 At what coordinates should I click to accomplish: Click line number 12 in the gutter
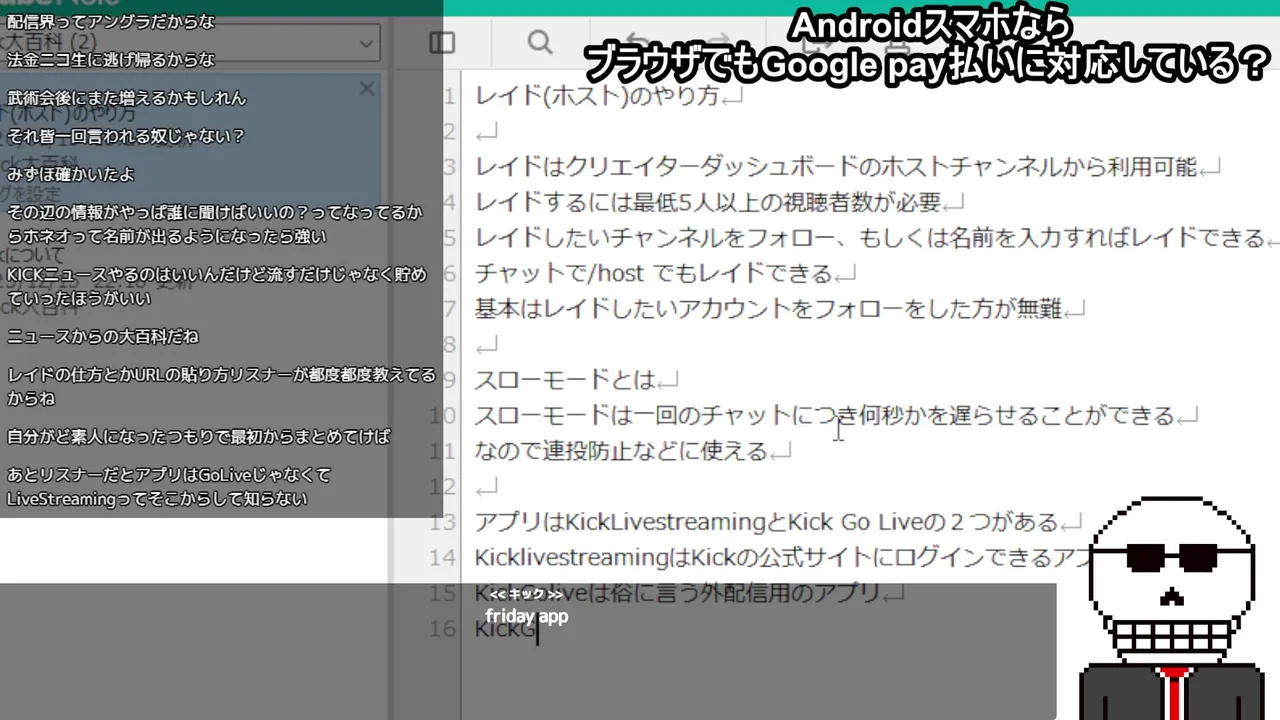click(x=442, y=487)
